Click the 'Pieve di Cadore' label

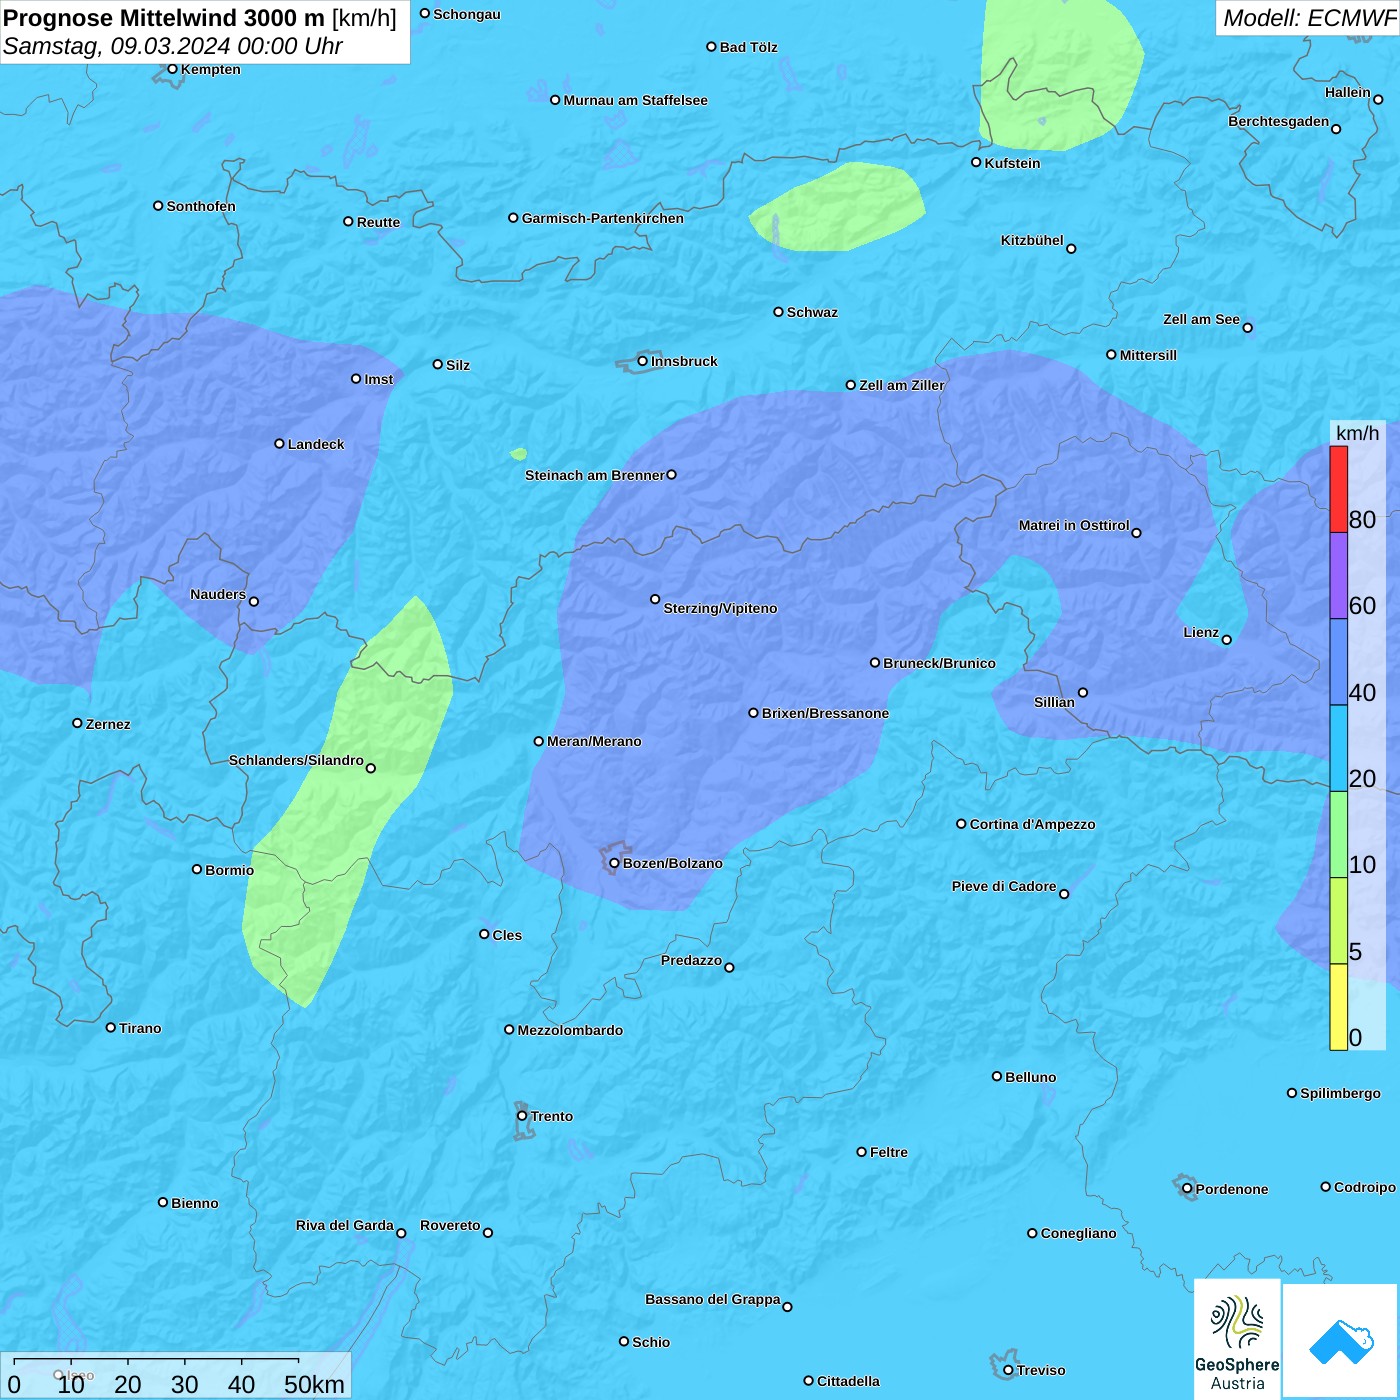(x=1003, y=886)
